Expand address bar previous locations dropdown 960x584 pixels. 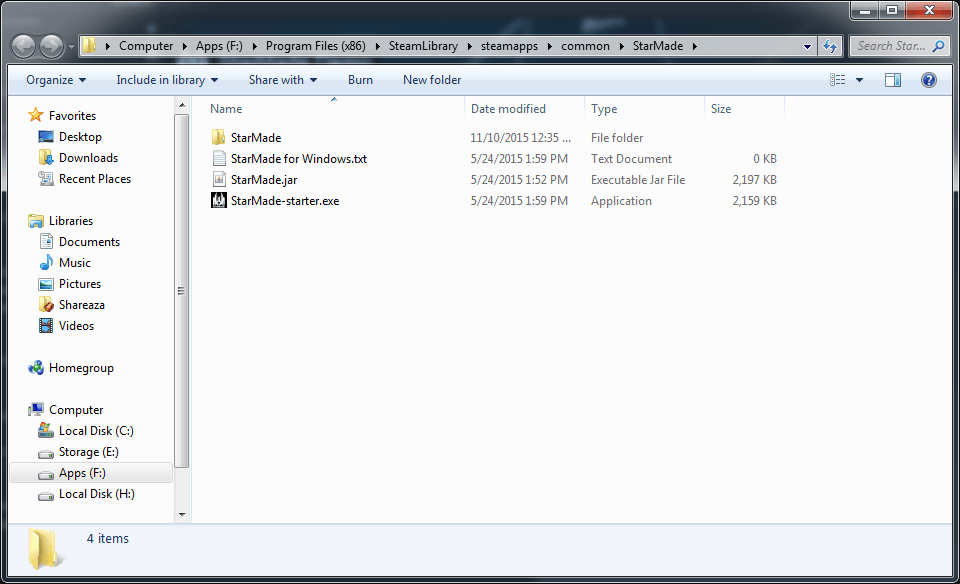(807, 46)
